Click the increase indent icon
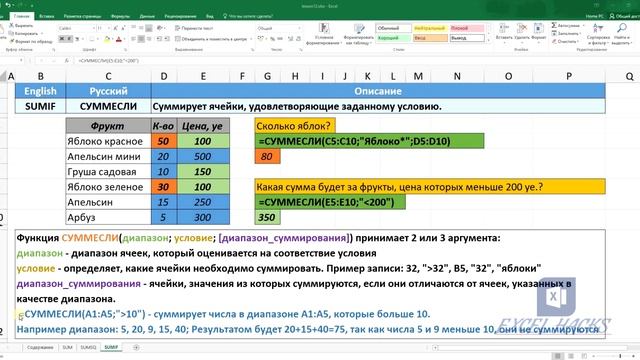 tap(167, 39)
